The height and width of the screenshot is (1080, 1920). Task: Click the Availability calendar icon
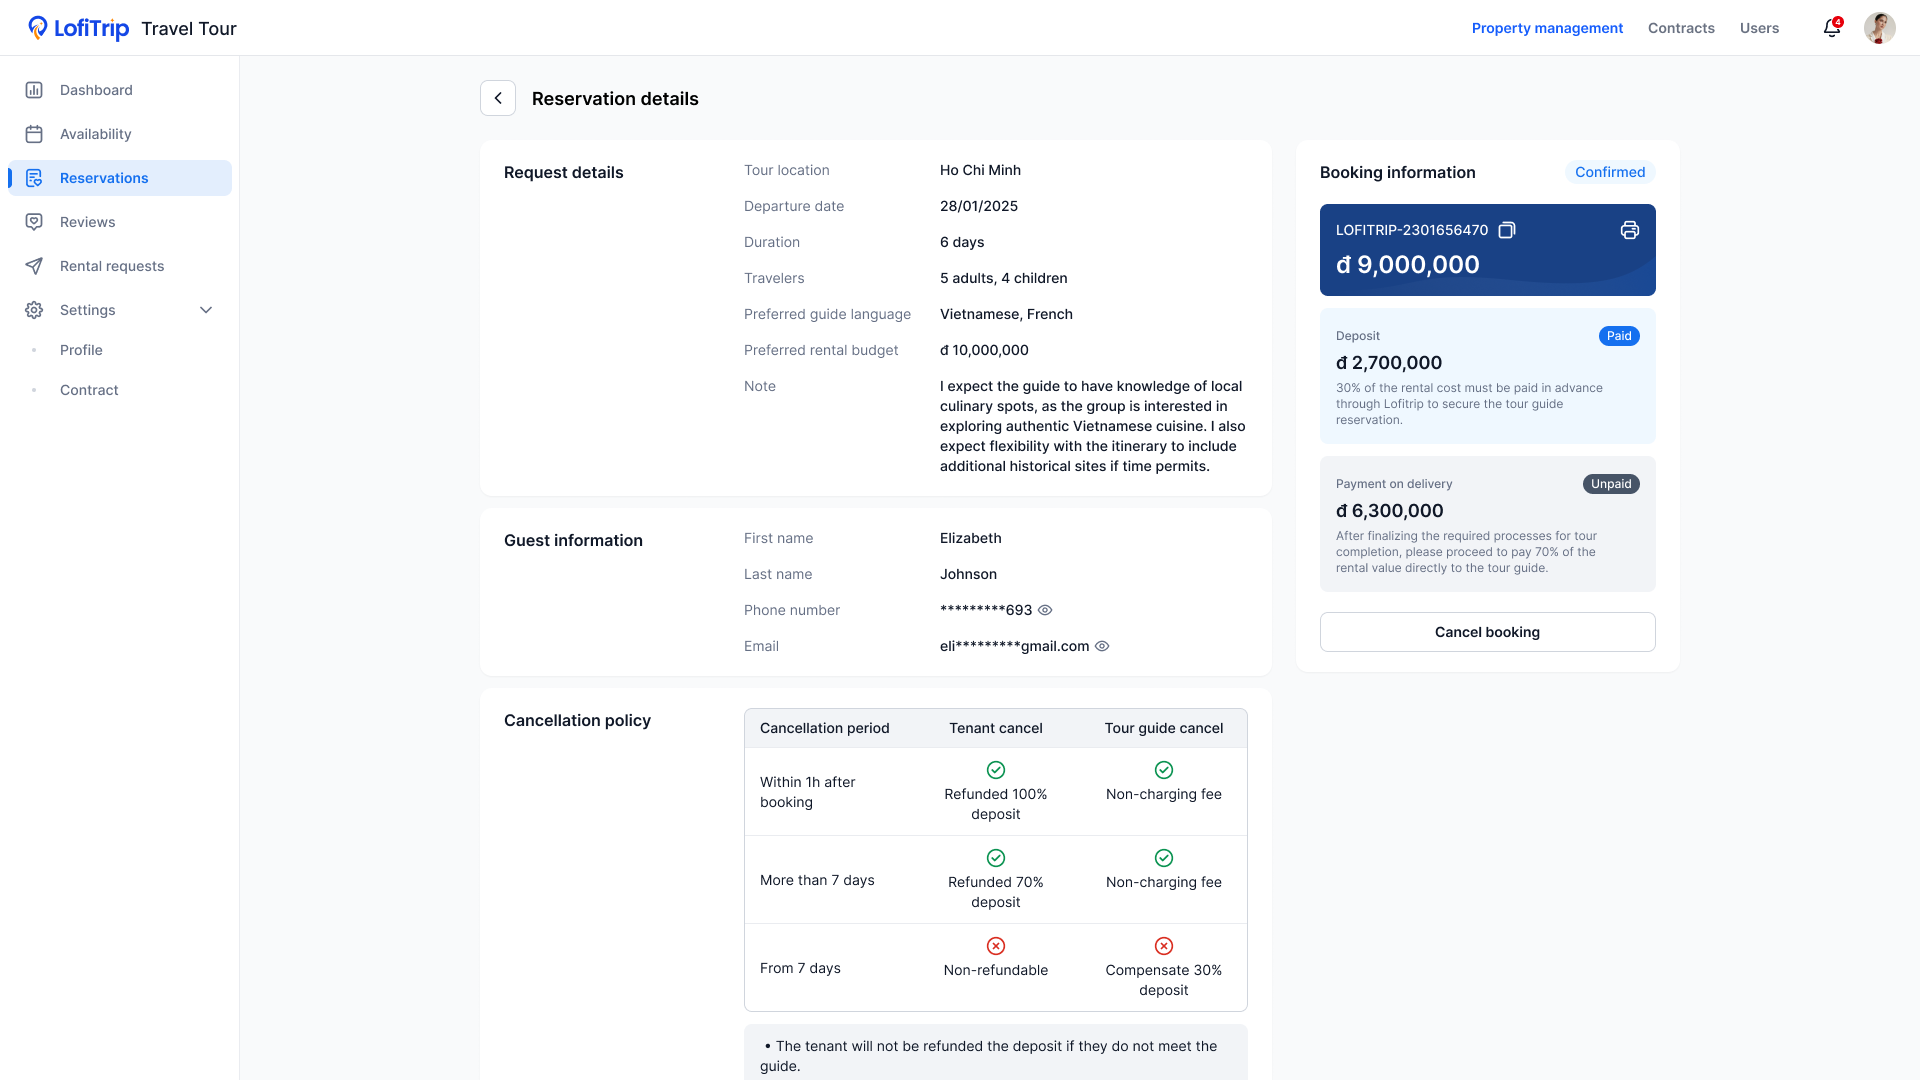[x=34, y=134]
